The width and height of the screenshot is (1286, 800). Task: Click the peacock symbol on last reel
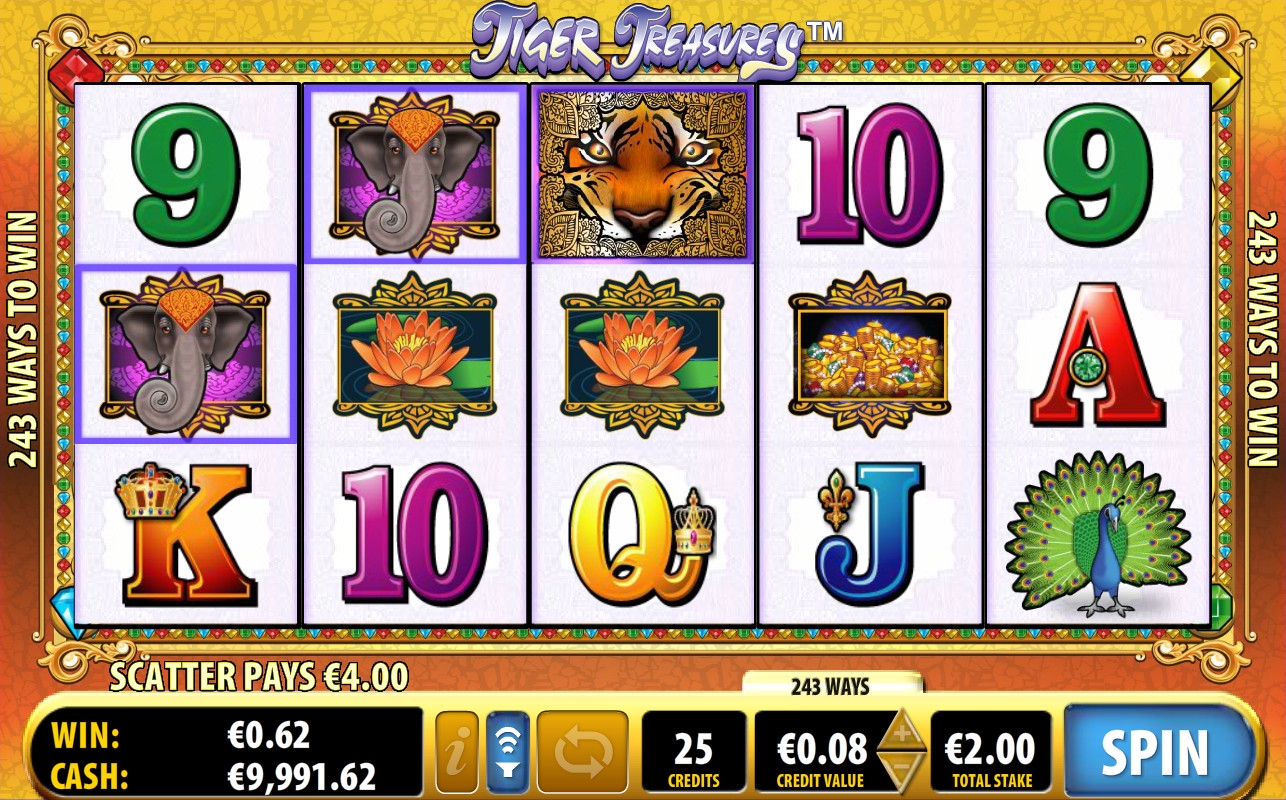[1098, 535]
